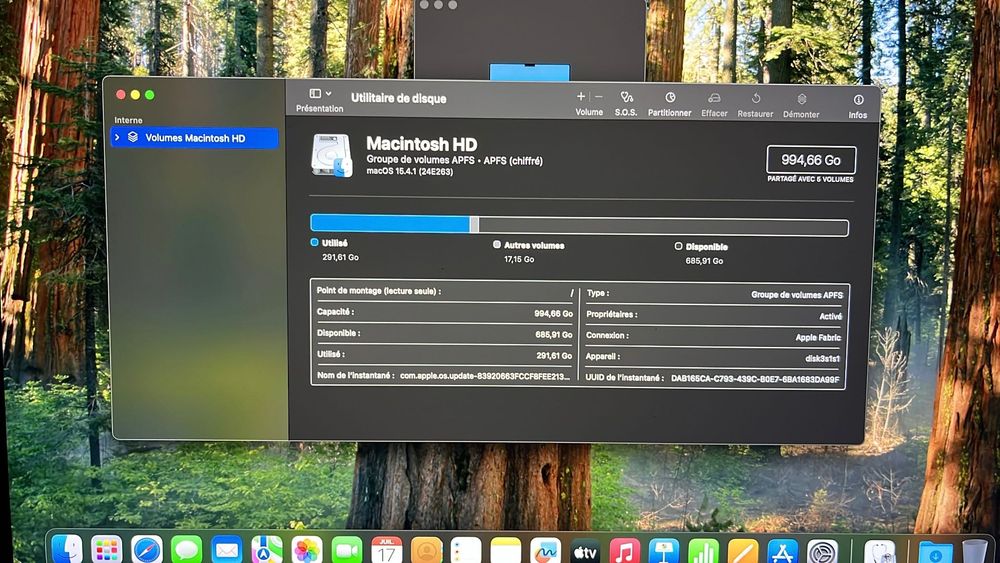Click the Disponible row in the info table
Viewport: 1000px width, 563px height.
(445, 333)
